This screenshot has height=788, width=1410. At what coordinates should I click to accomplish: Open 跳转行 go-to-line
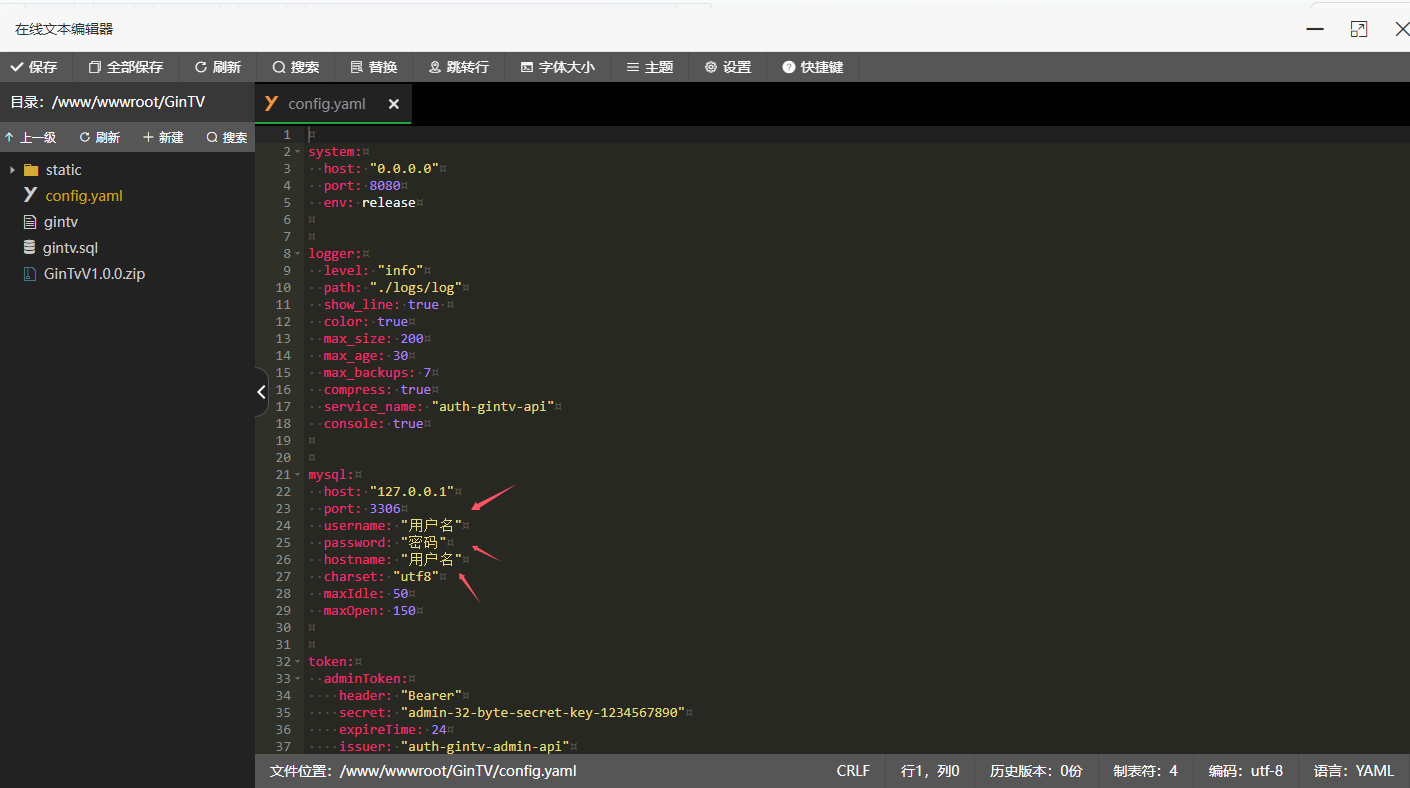point(459,67)
